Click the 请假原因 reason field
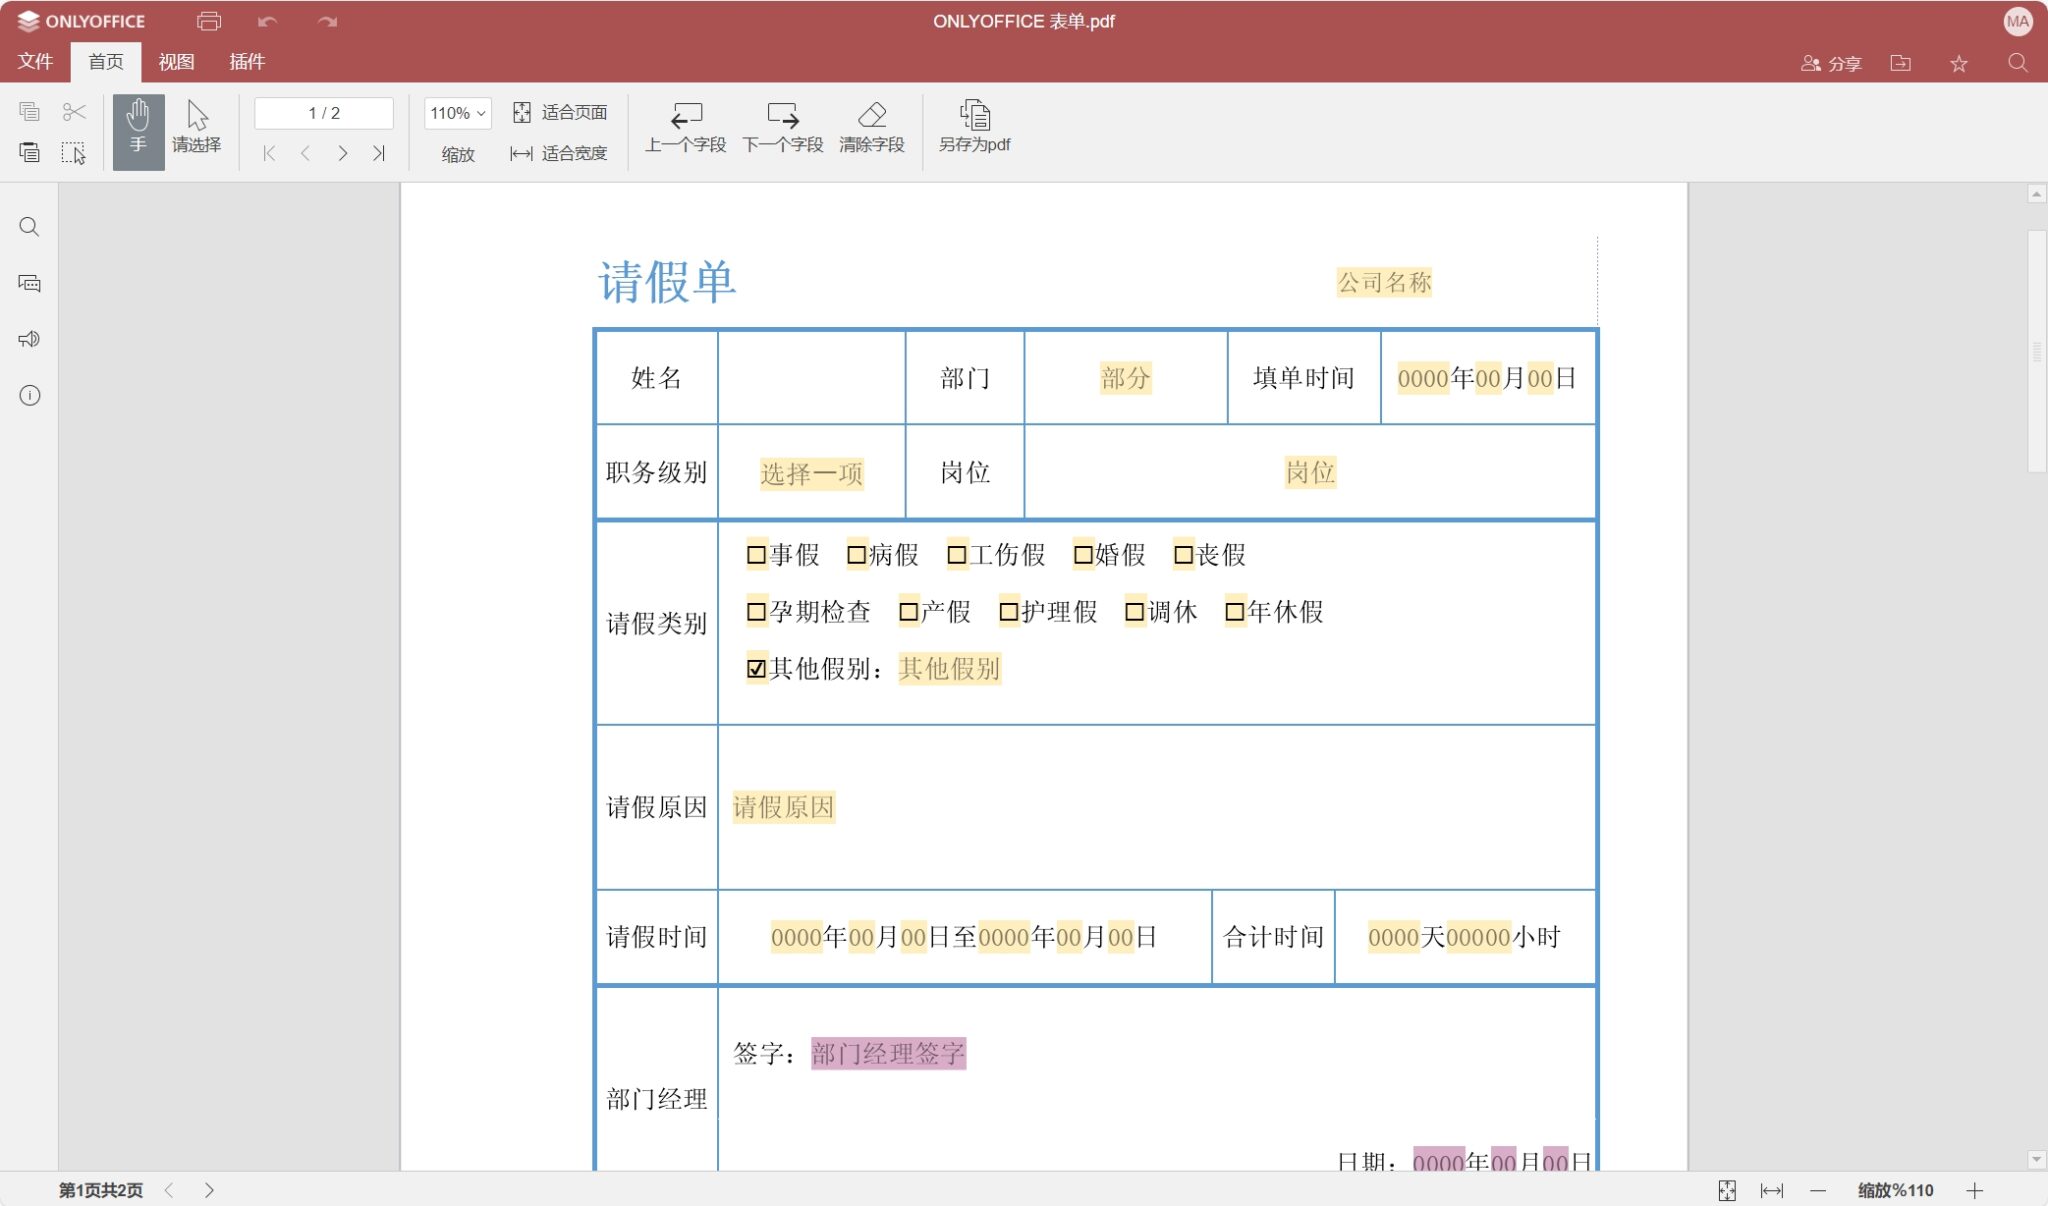Viewport: 2048px width, 1206px height. click(783, 807)
